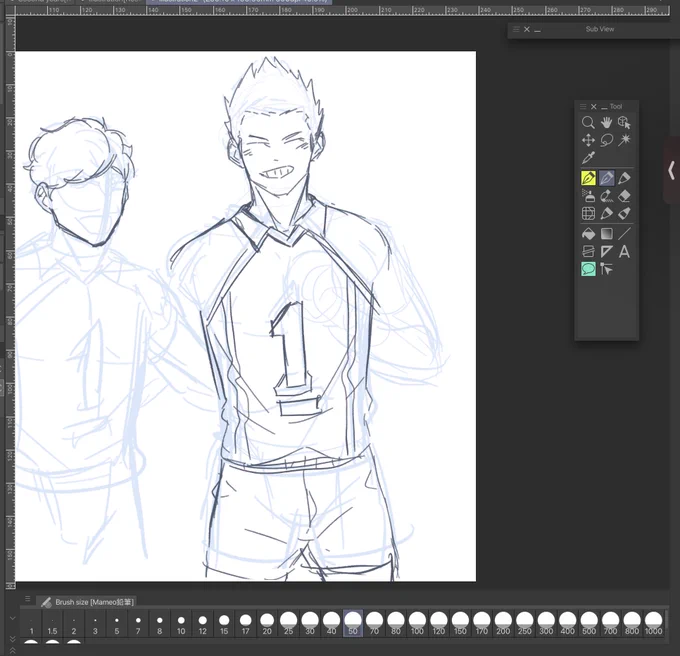Set brush size to 30
Image resolution: width=680 pixels, height=656 pixels.
[310, 623]
